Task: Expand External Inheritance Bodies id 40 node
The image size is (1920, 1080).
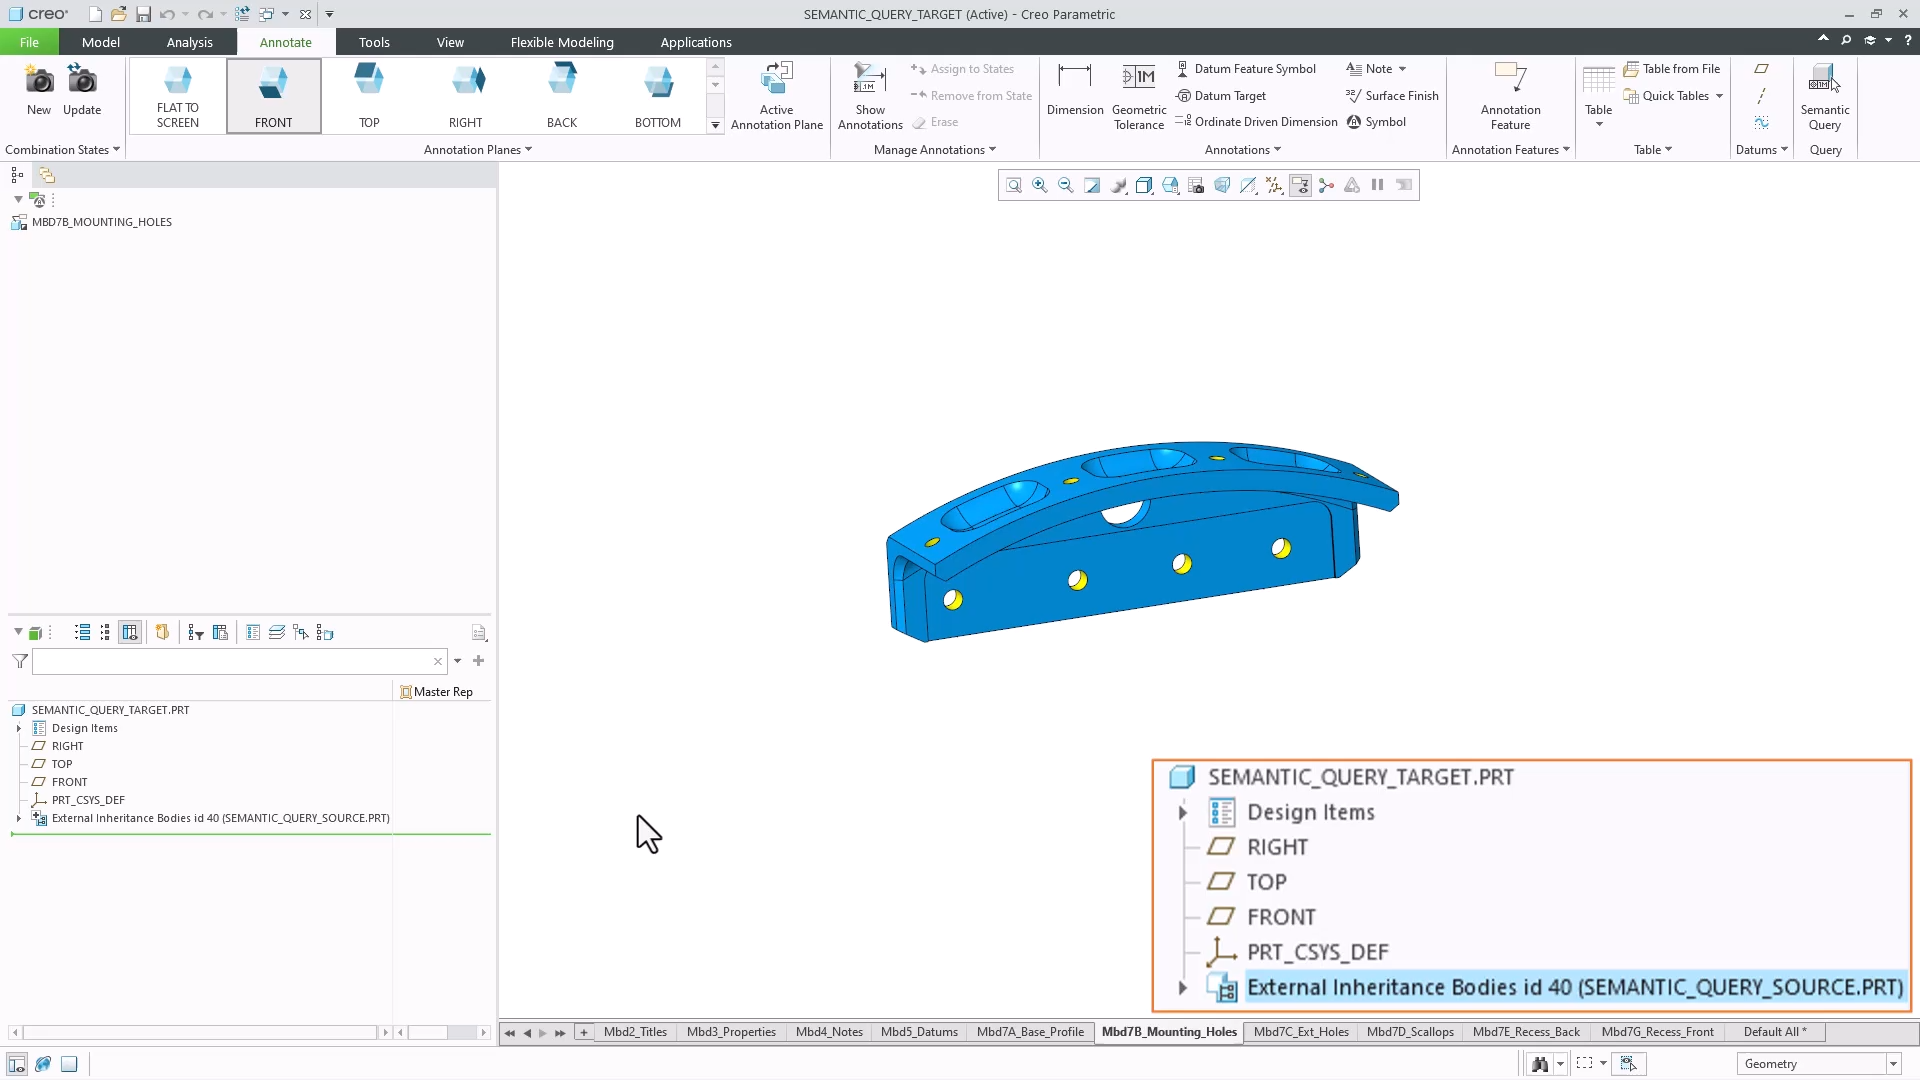Action: coord(19,819)
